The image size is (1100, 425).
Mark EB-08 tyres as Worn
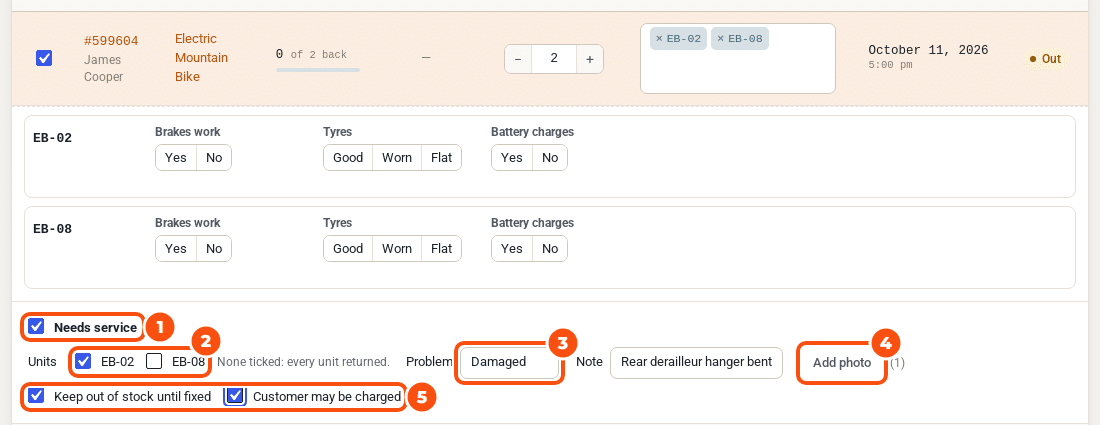click(x=397, y=249)
